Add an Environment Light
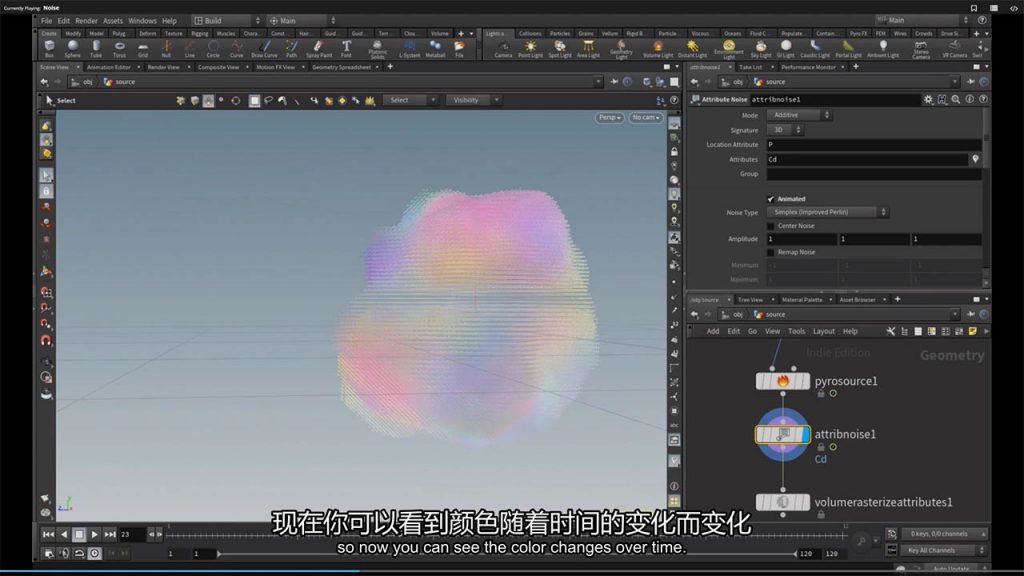This screenshot has height=576, width=1024. [x=729, y=49]
